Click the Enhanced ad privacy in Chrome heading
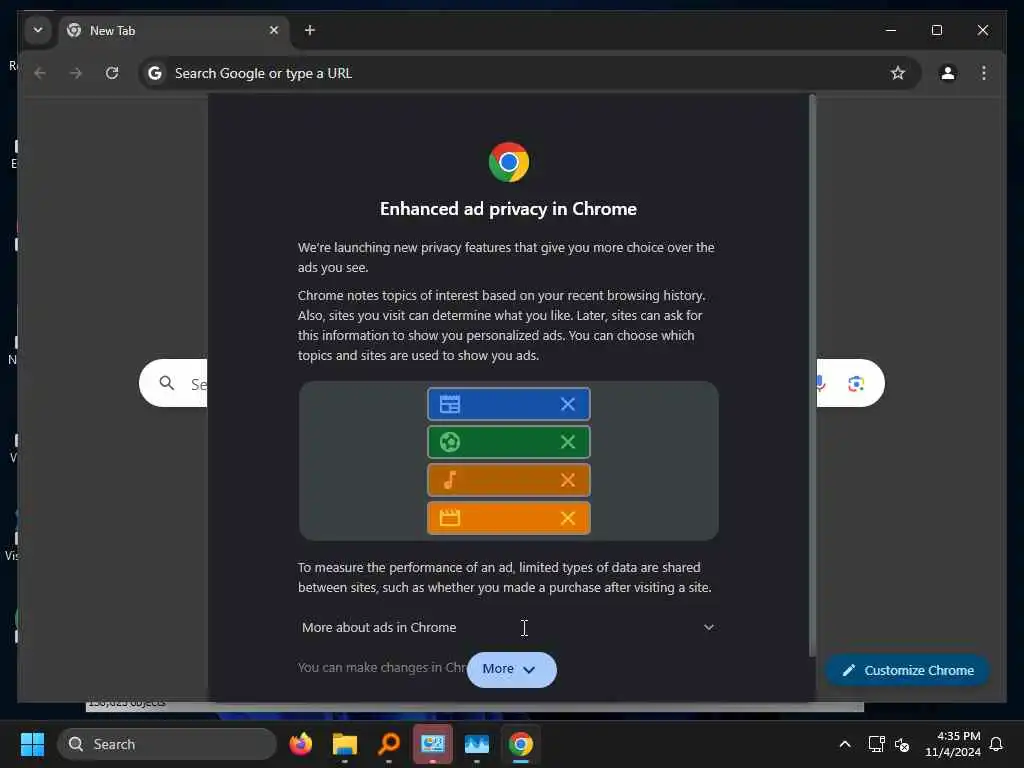The height and width of the screenshot is (768, 1024). pyautogui.click(x=508, y=209)
